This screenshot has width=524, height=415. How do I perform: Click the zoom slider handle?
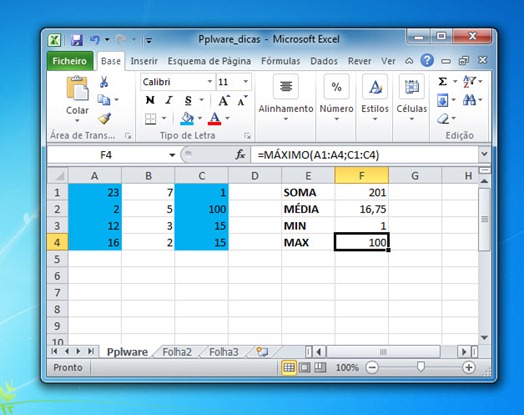click(420, 367)
